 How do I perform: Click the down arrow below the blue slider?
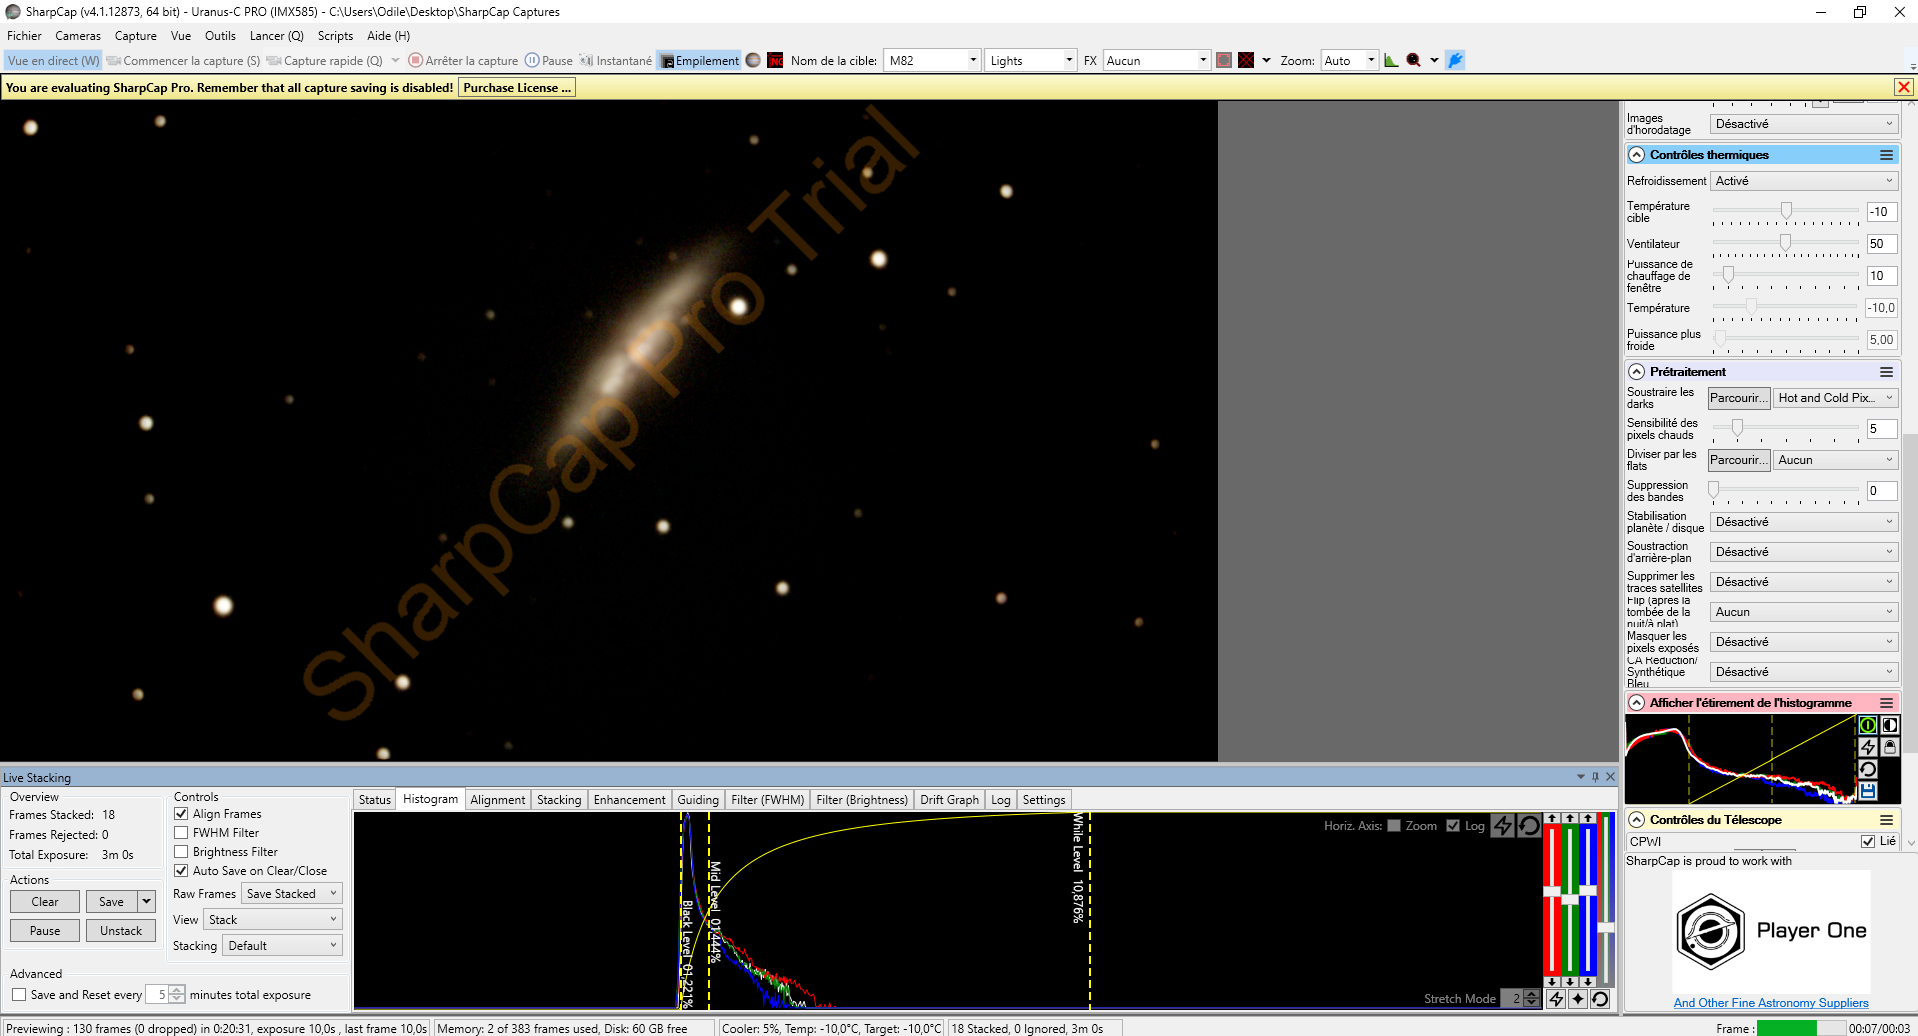tap(1588, 981)
